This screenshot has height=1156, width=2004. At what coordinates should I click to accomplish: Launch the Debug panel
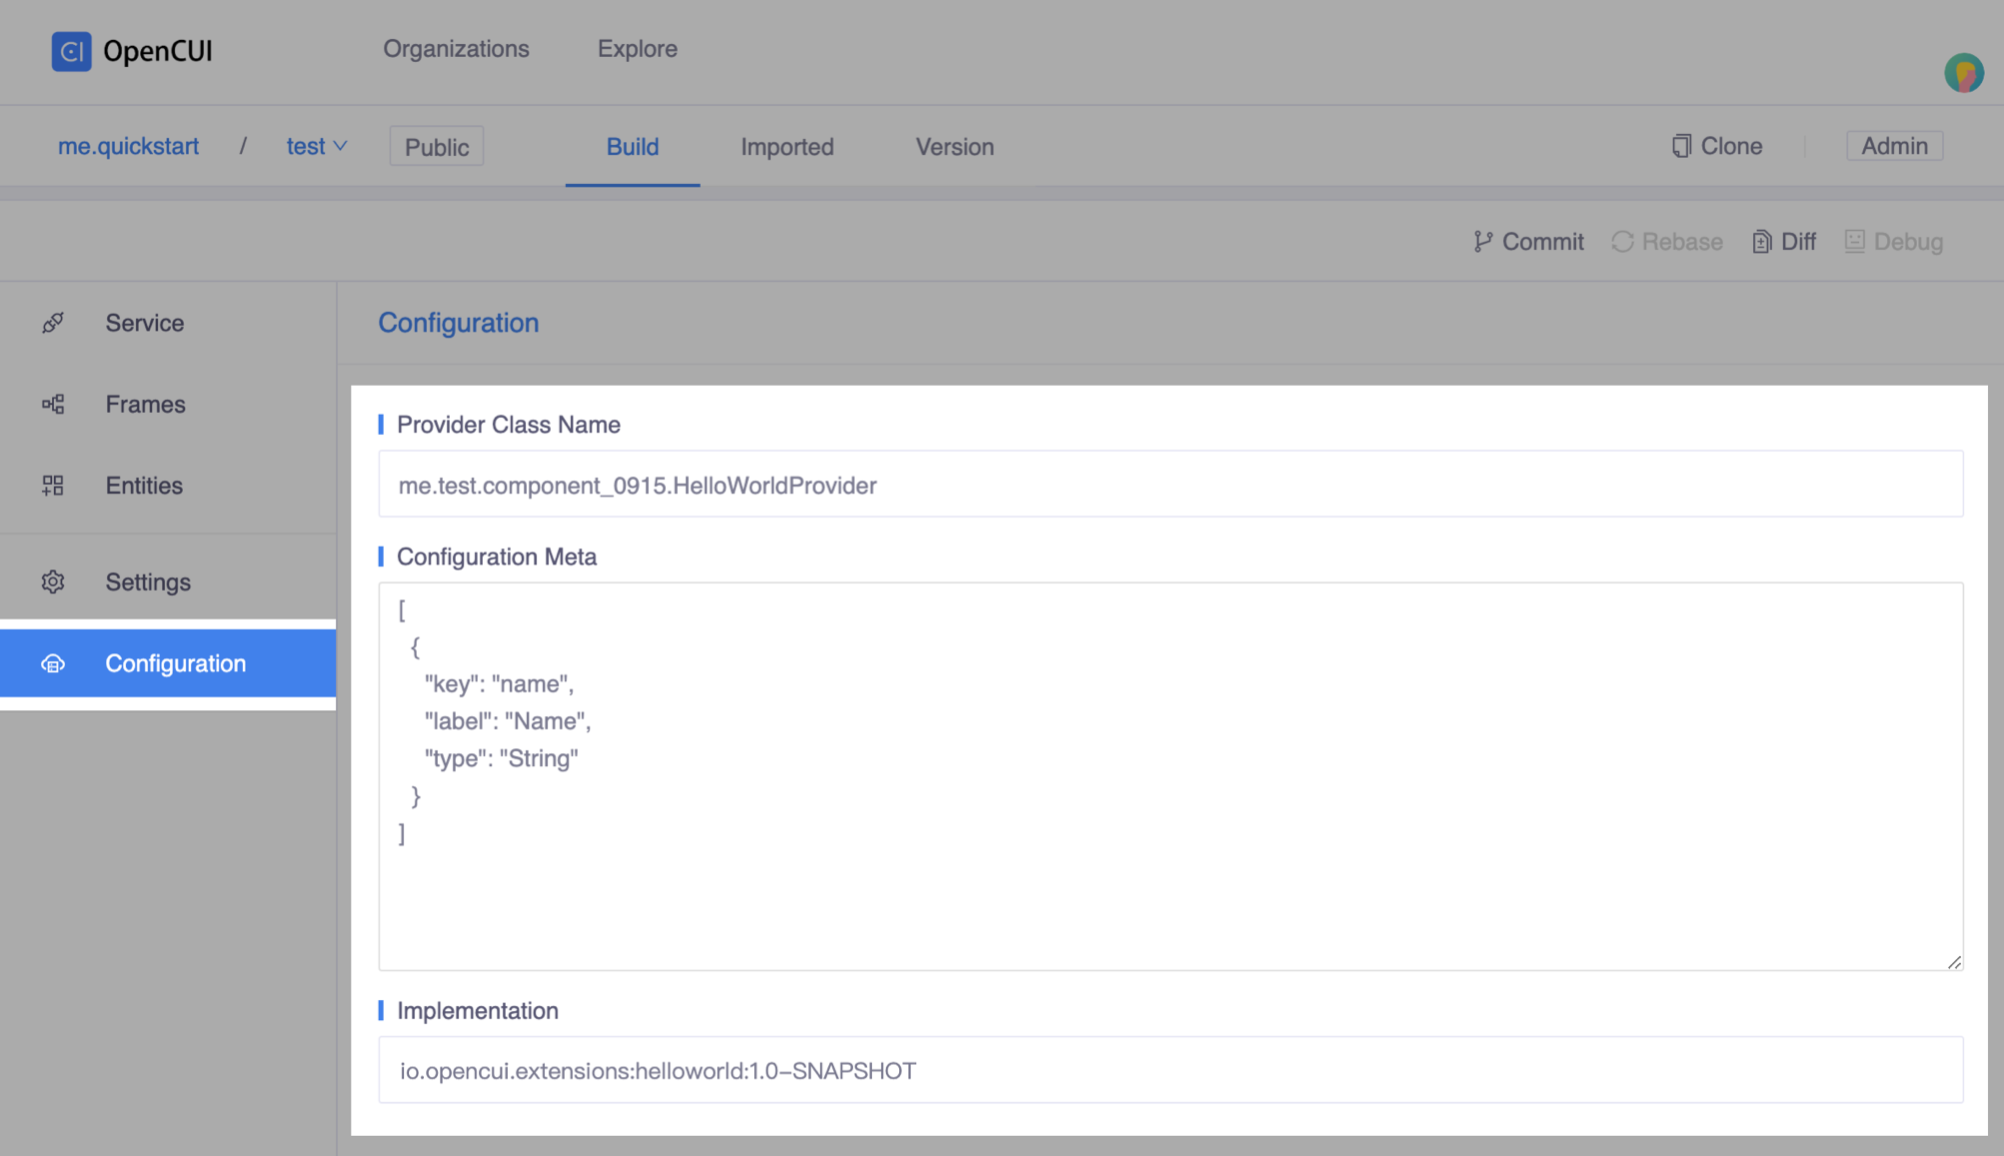pos(1893,241)
